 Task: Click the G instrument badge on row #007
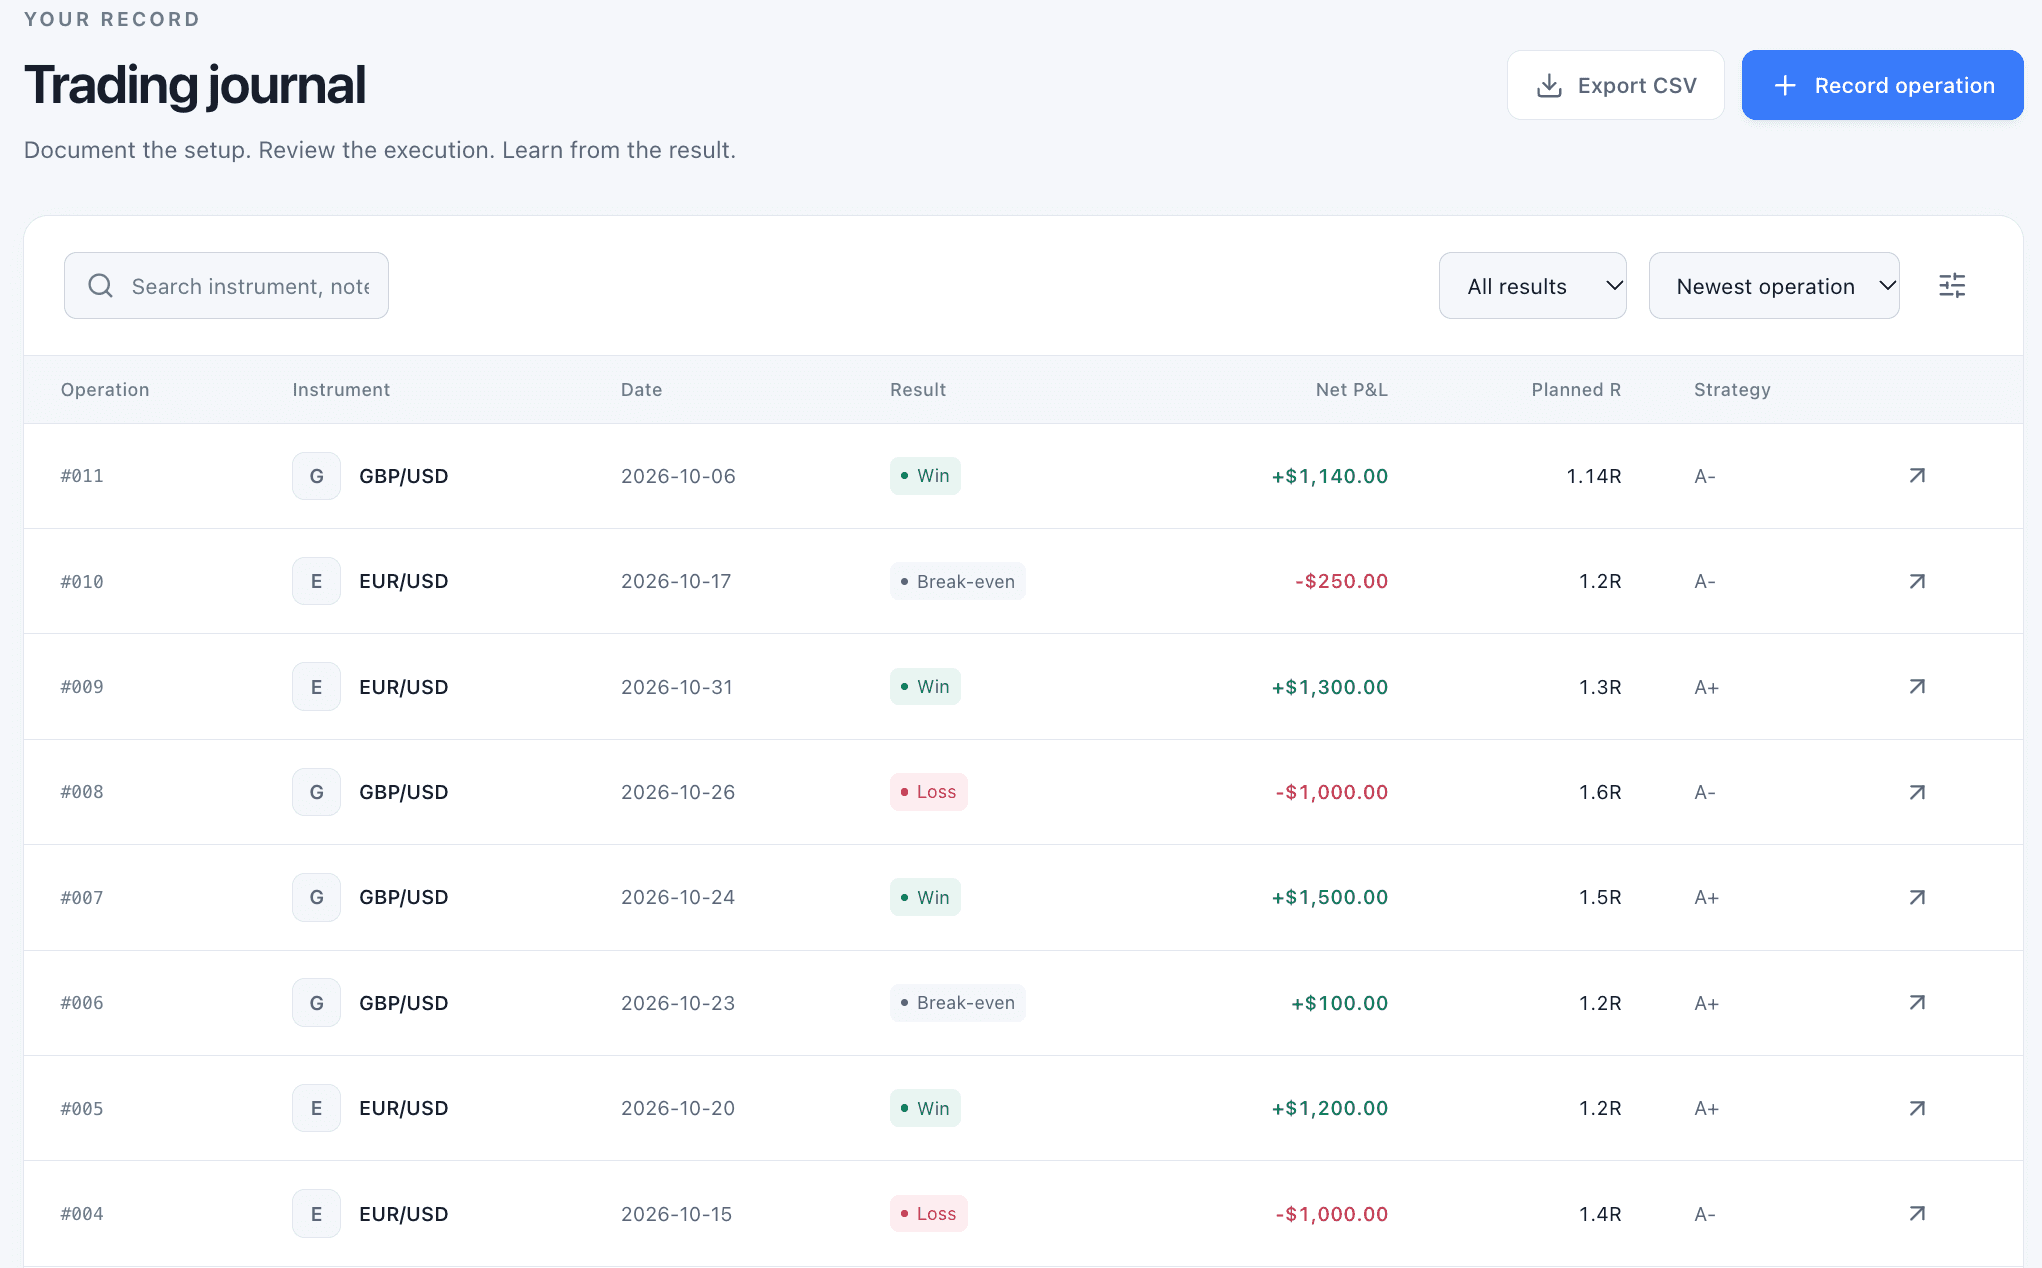pos(316,897)
